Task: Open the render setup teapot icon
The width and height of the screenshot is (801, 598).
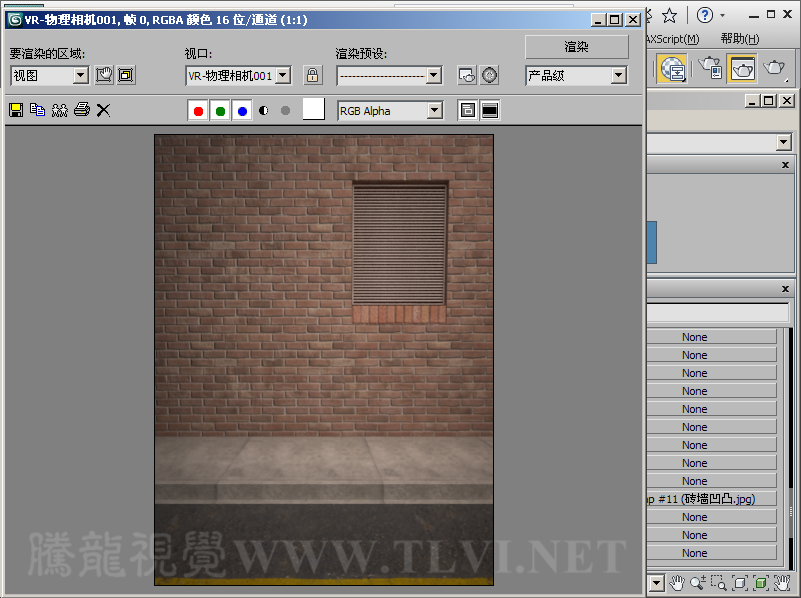Action: 466,75
